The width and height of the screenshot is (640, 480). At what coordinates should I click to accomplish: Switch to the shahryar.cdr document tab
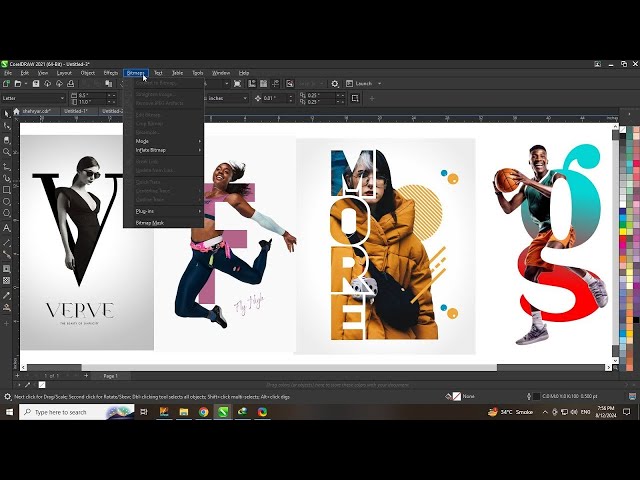point(36,111)
